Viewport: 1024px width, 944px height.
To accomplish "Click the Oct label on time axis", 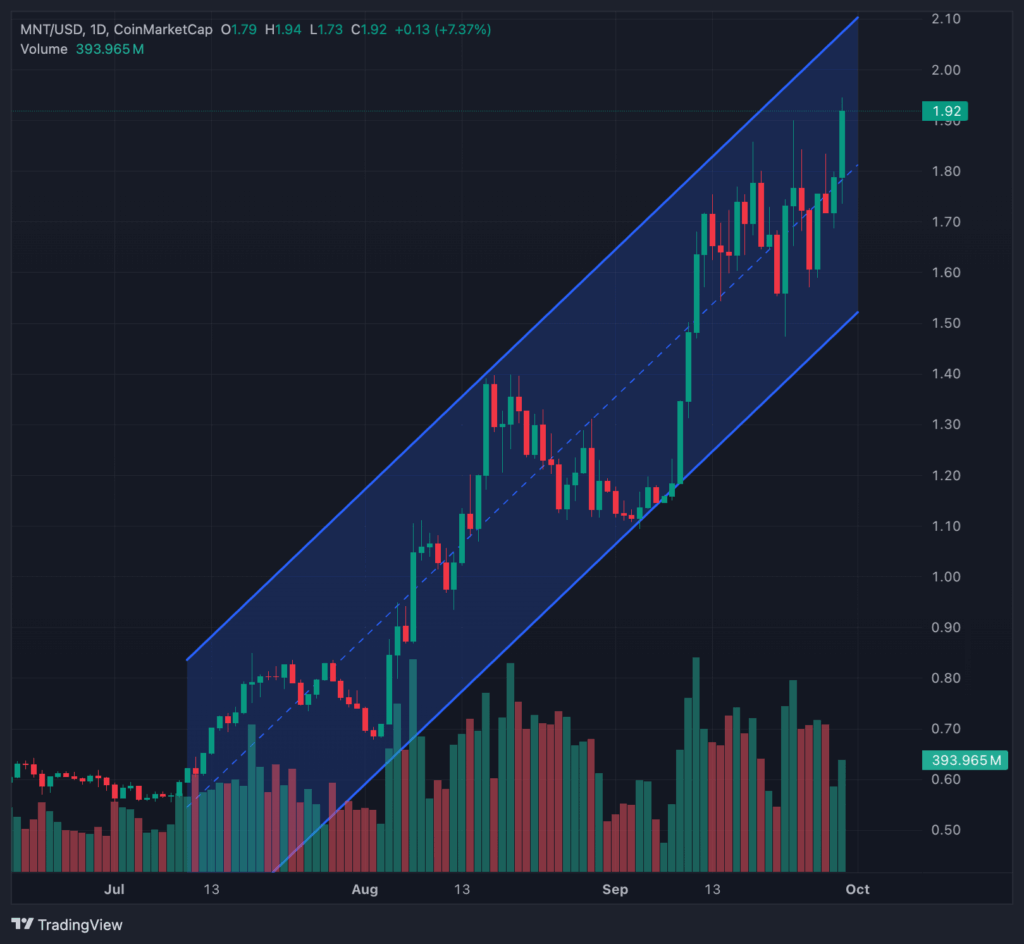I will click(x=857, y=889).
